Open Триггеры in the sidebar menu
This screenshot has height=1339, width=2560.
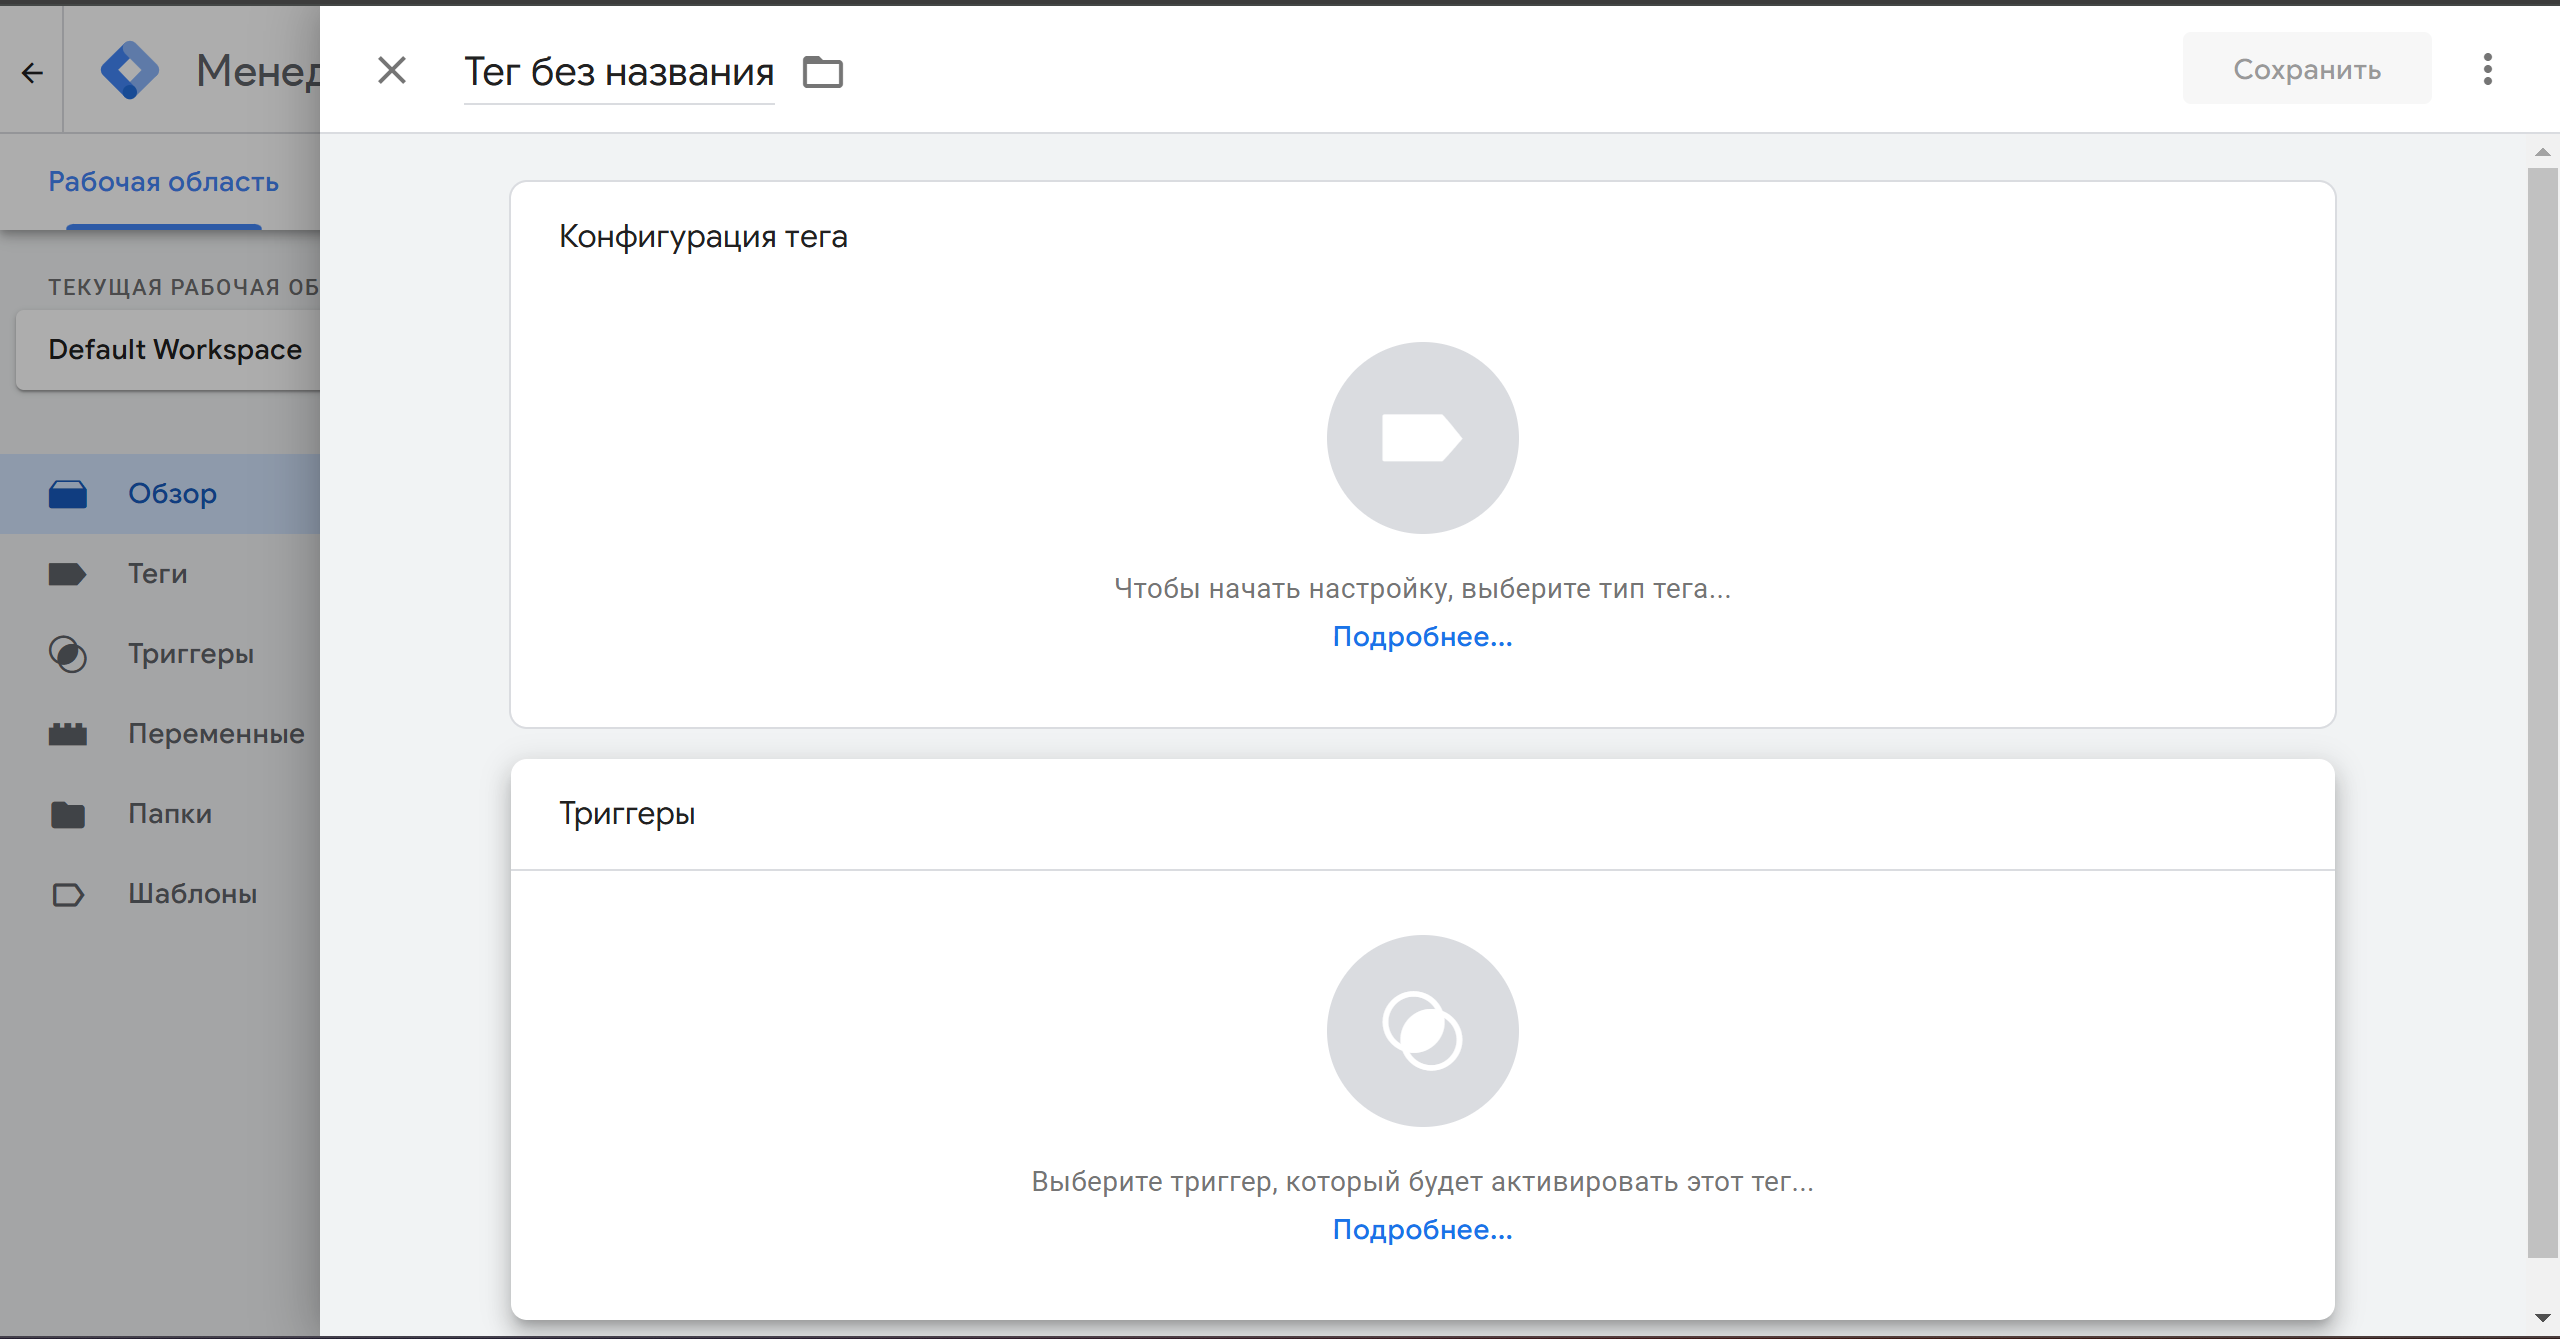tap(190, 654)
